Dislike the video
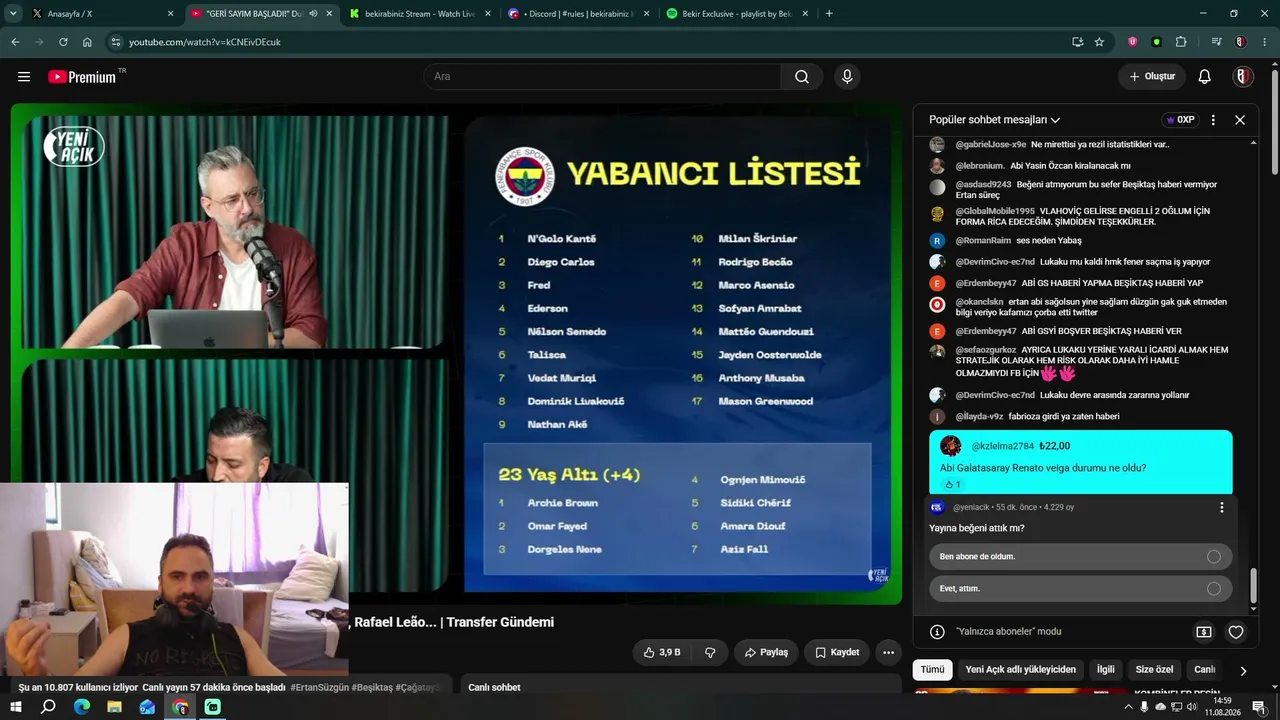This screenshot has height=720, width=1280. tap(710, 652)
